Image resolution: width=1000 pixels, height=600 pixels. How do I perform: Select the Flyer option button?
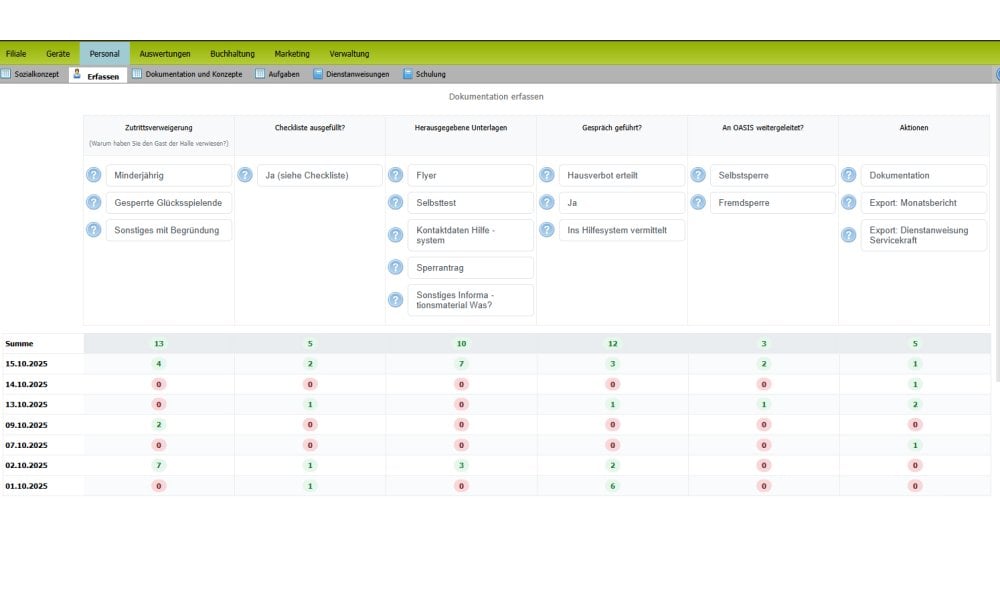[471, 175]
